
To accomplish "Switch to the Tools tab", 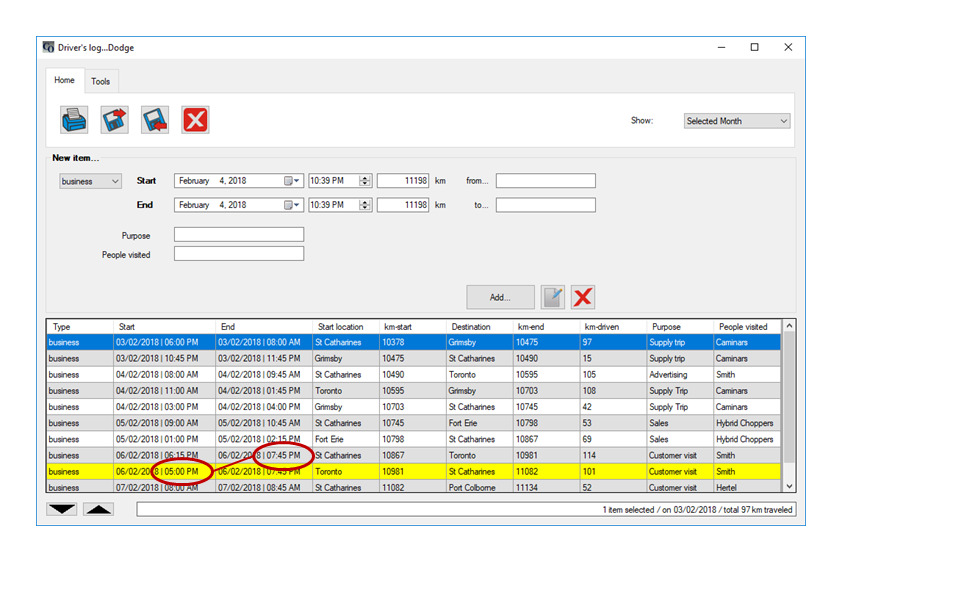I will 101,81.
